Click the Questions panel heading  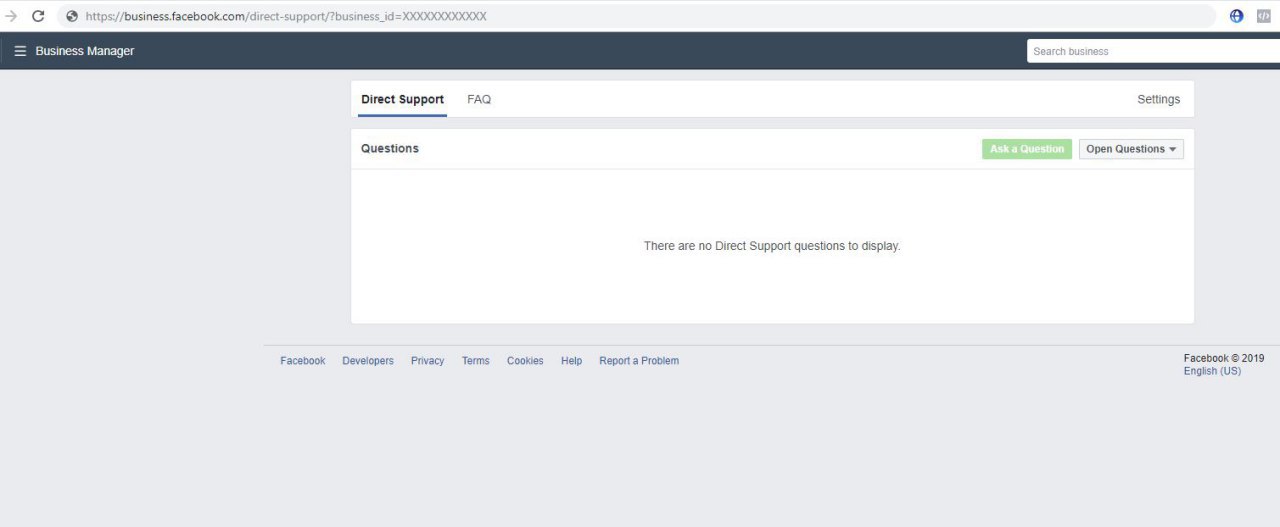390,148
